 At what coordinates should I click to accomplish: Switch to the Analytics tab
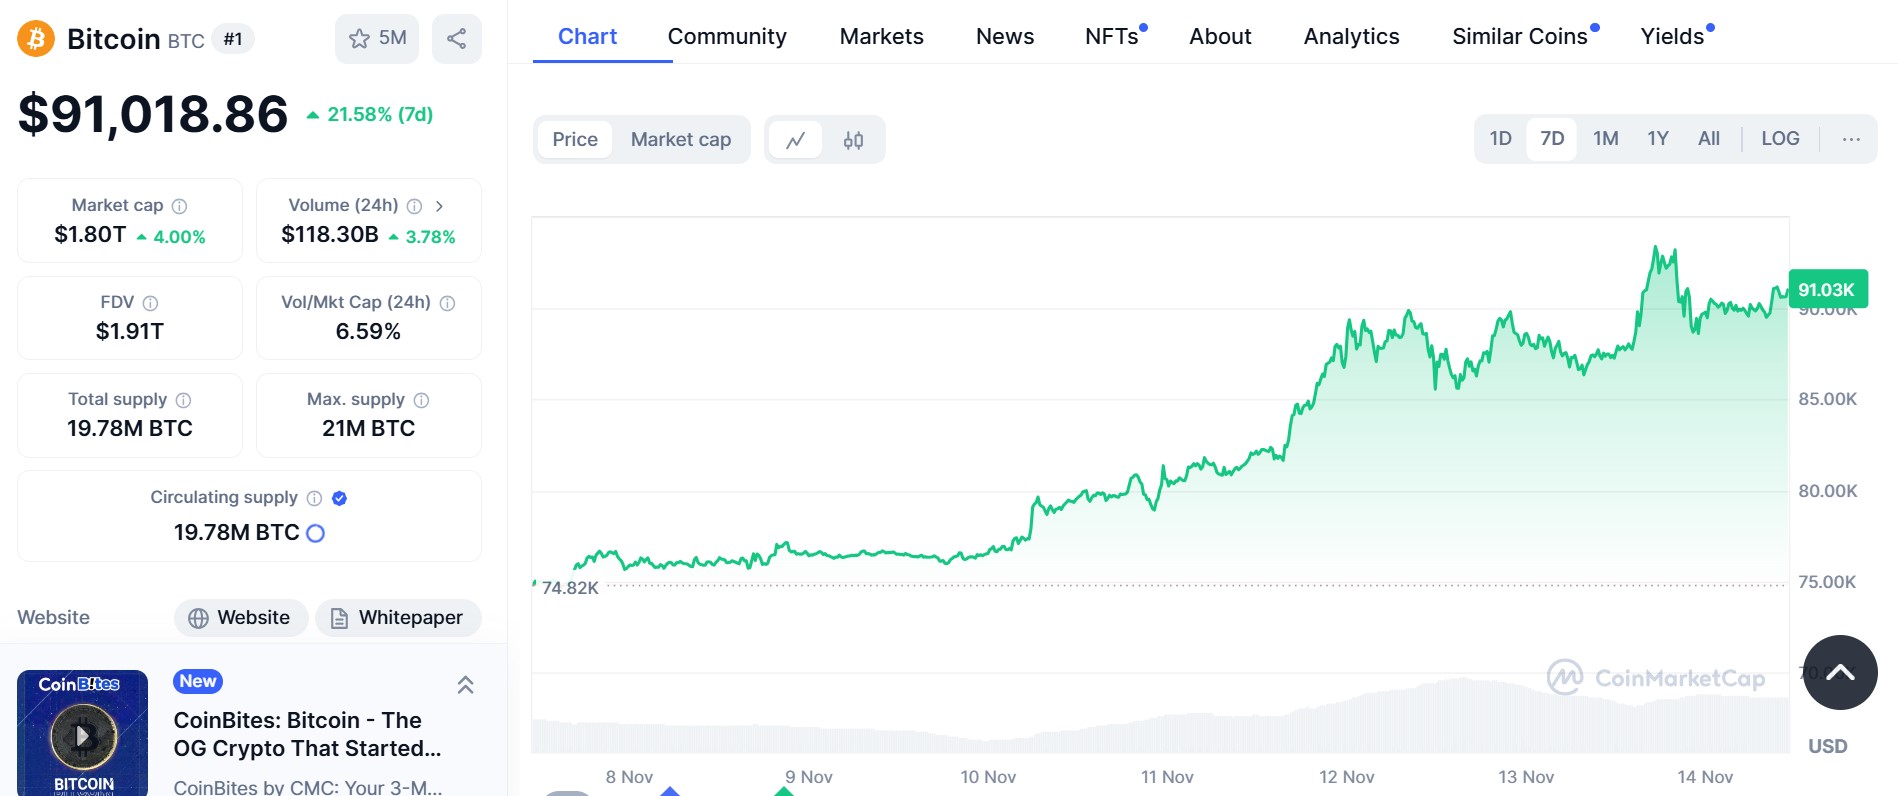click(x=1351, y=37)
